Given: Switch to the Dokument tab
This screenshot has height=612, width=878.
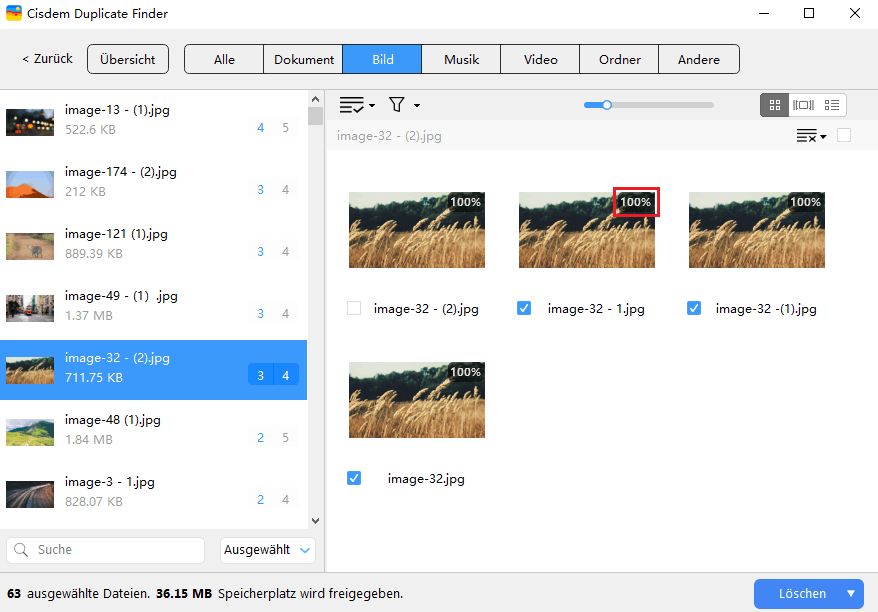Looking at the screenshot, I should tap(303, 59).
